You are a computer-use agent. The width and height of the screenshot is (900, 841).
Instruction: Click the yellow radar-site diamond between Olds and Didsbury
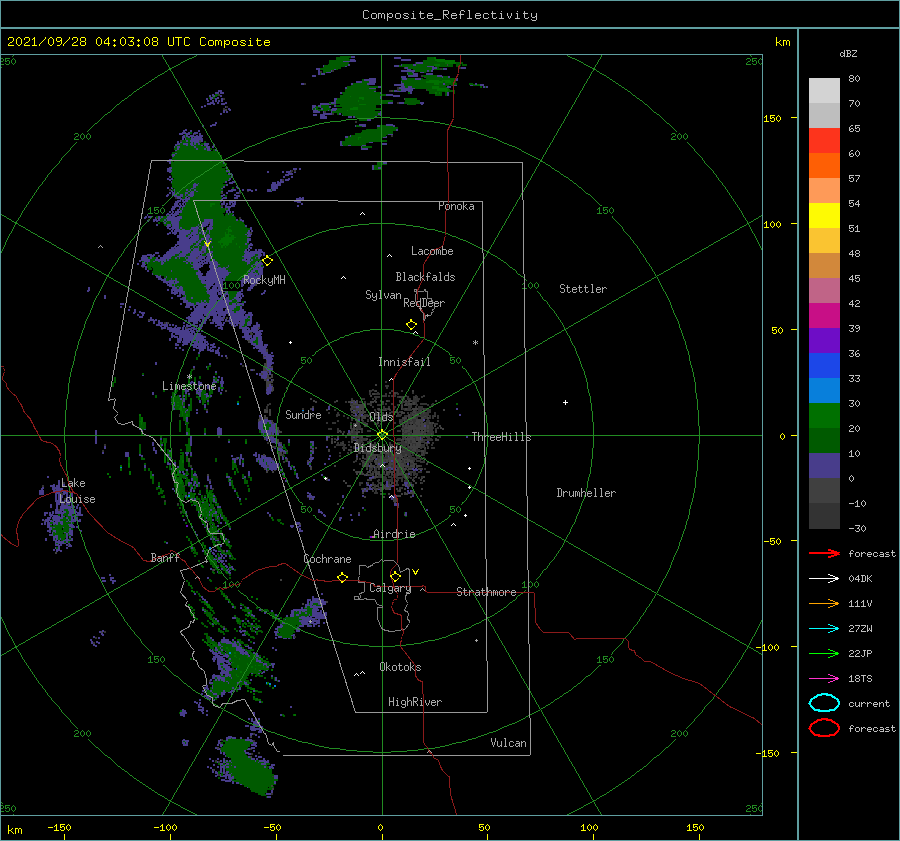pyautogui.click(x=382, y=435)
